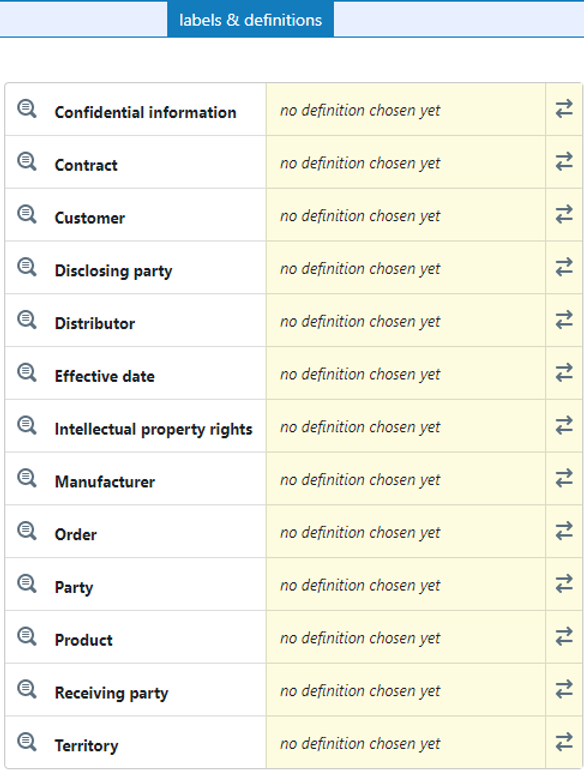Select the Confidential information label
Image resolution: width=584 pixels, height=770 pixels.
click(x=145, y=112)
